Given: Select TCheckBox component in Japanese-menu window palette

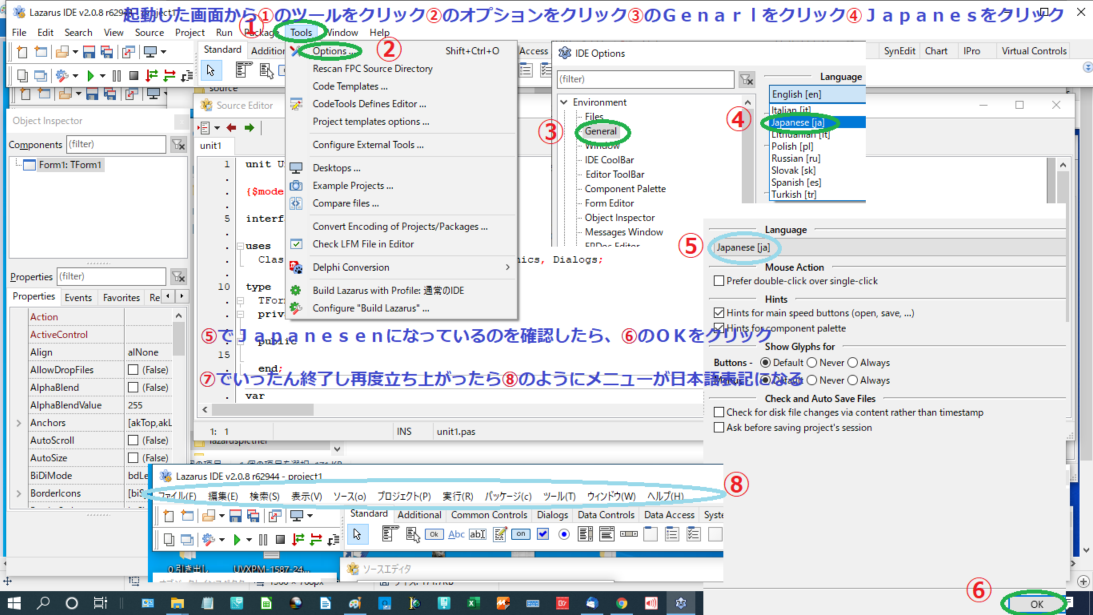Looking at the screenshot, I should click(x=542, y=535).
